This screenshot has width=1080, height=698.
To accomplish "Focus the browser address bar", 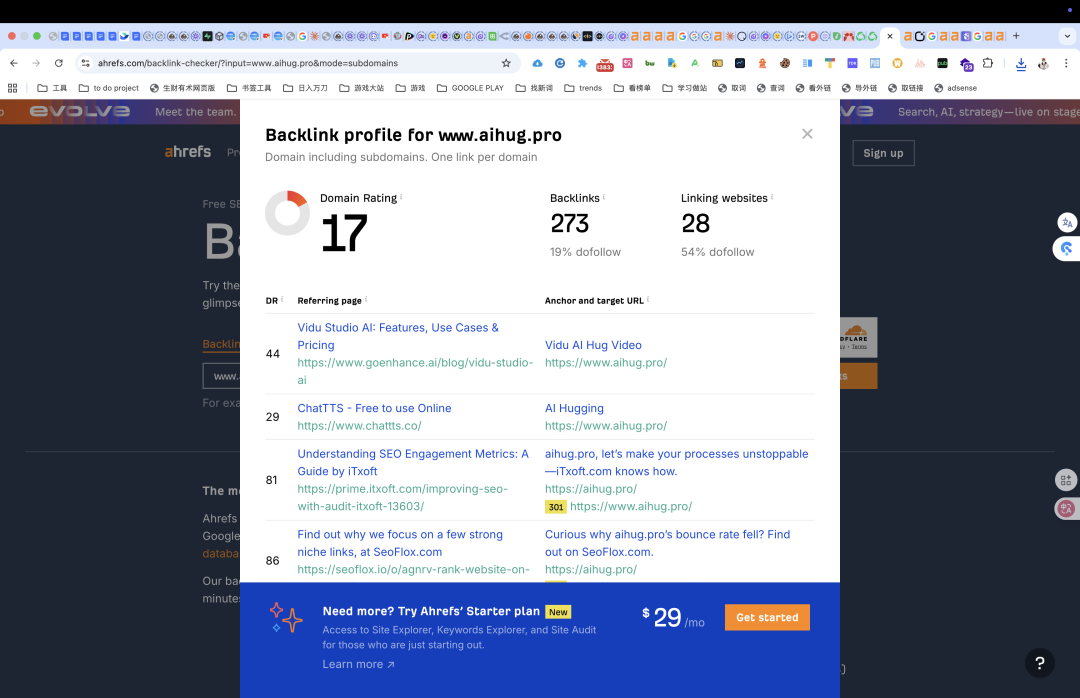I will pos(296,63).
